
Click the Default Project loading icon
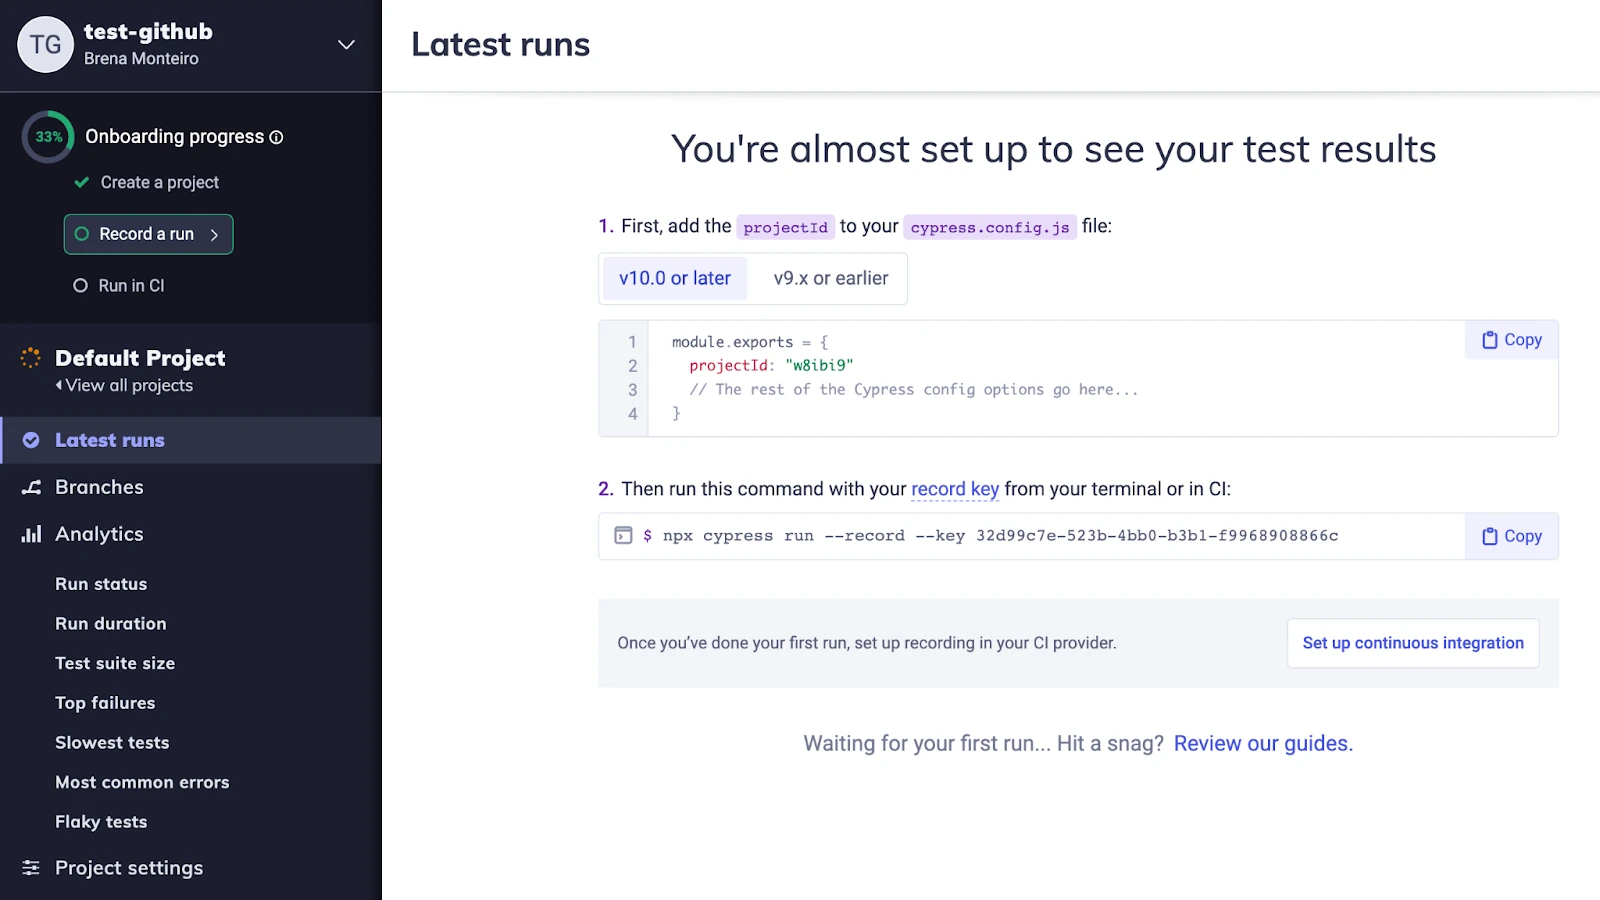tap(31, 358)
